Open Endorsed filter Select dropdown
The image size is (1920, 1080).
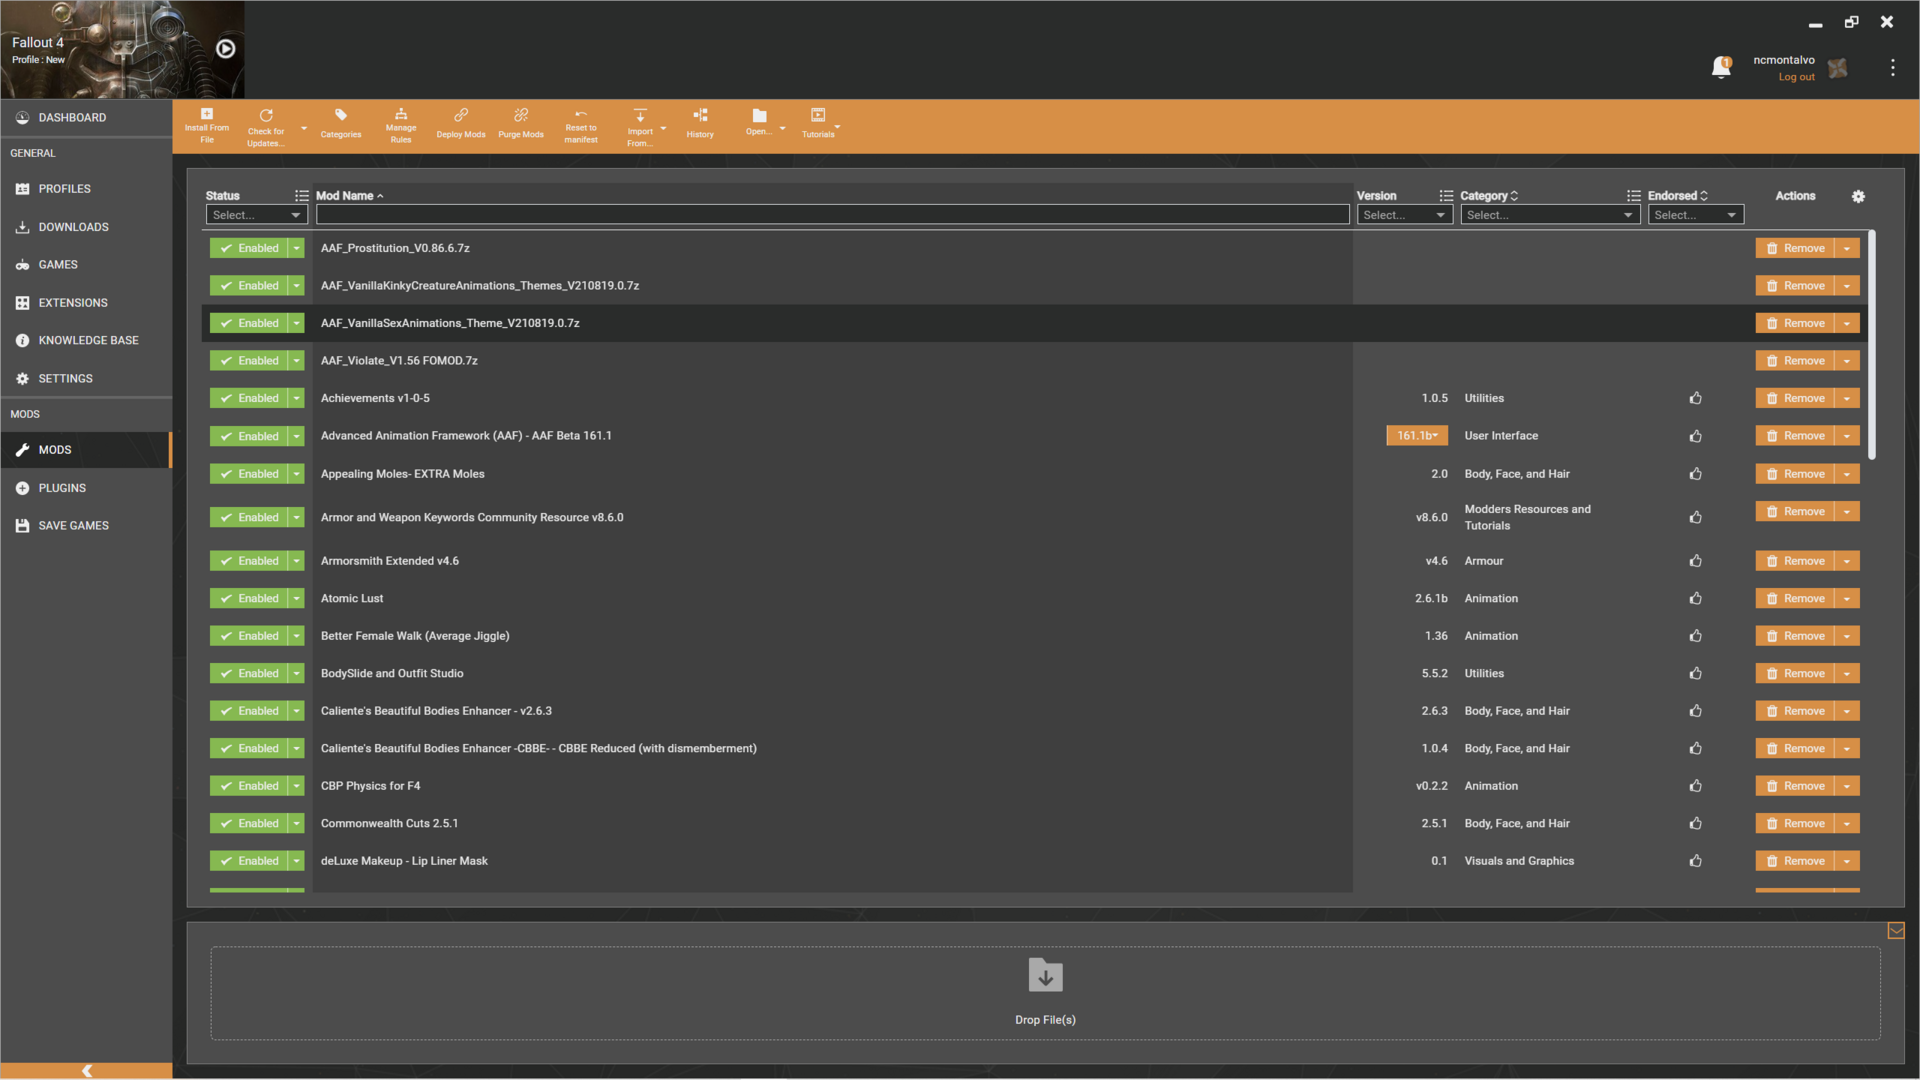1695,215
